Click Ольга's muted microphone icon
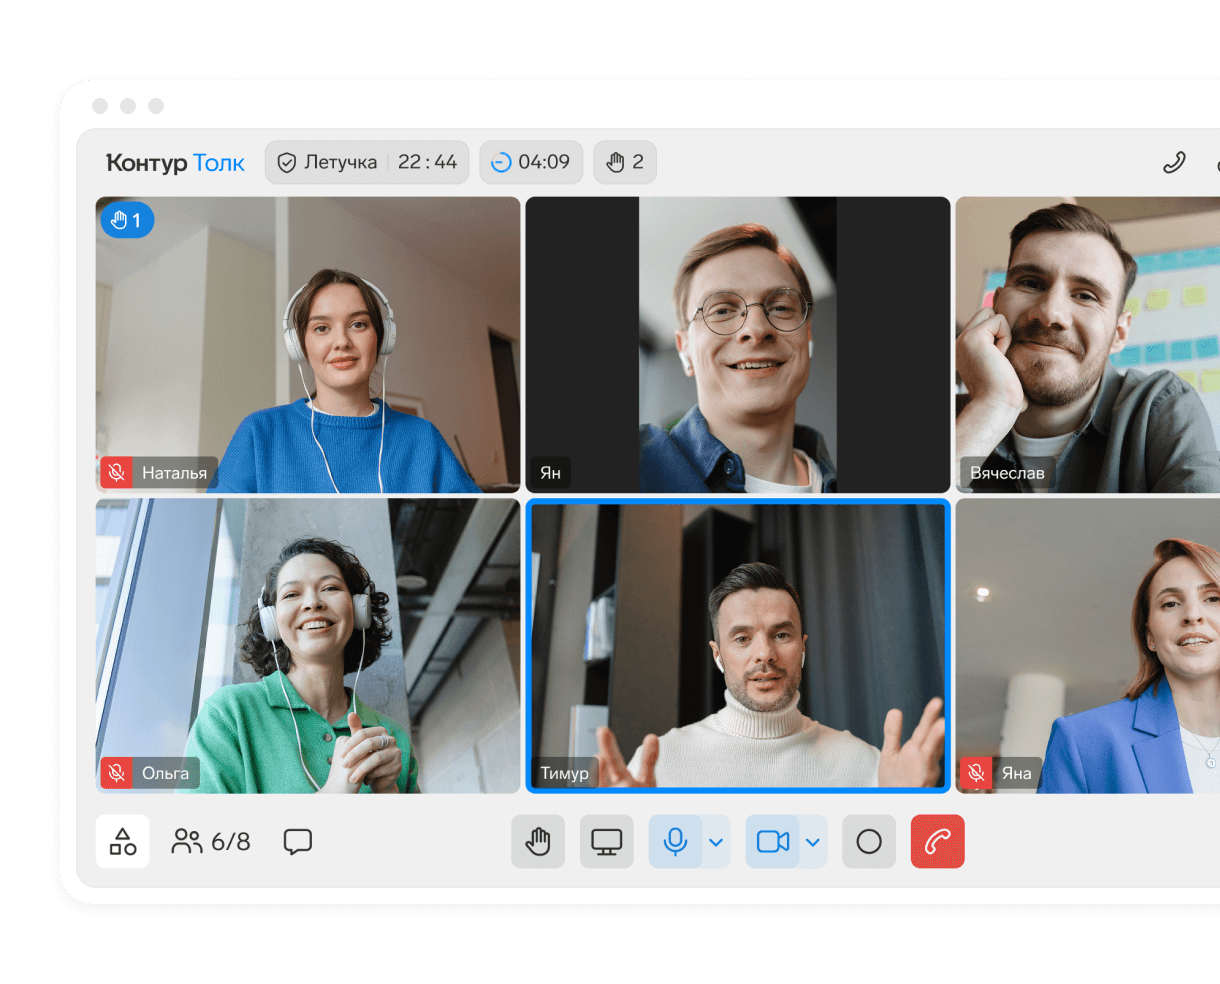1220x984 pixels. [x=117, y=773]
